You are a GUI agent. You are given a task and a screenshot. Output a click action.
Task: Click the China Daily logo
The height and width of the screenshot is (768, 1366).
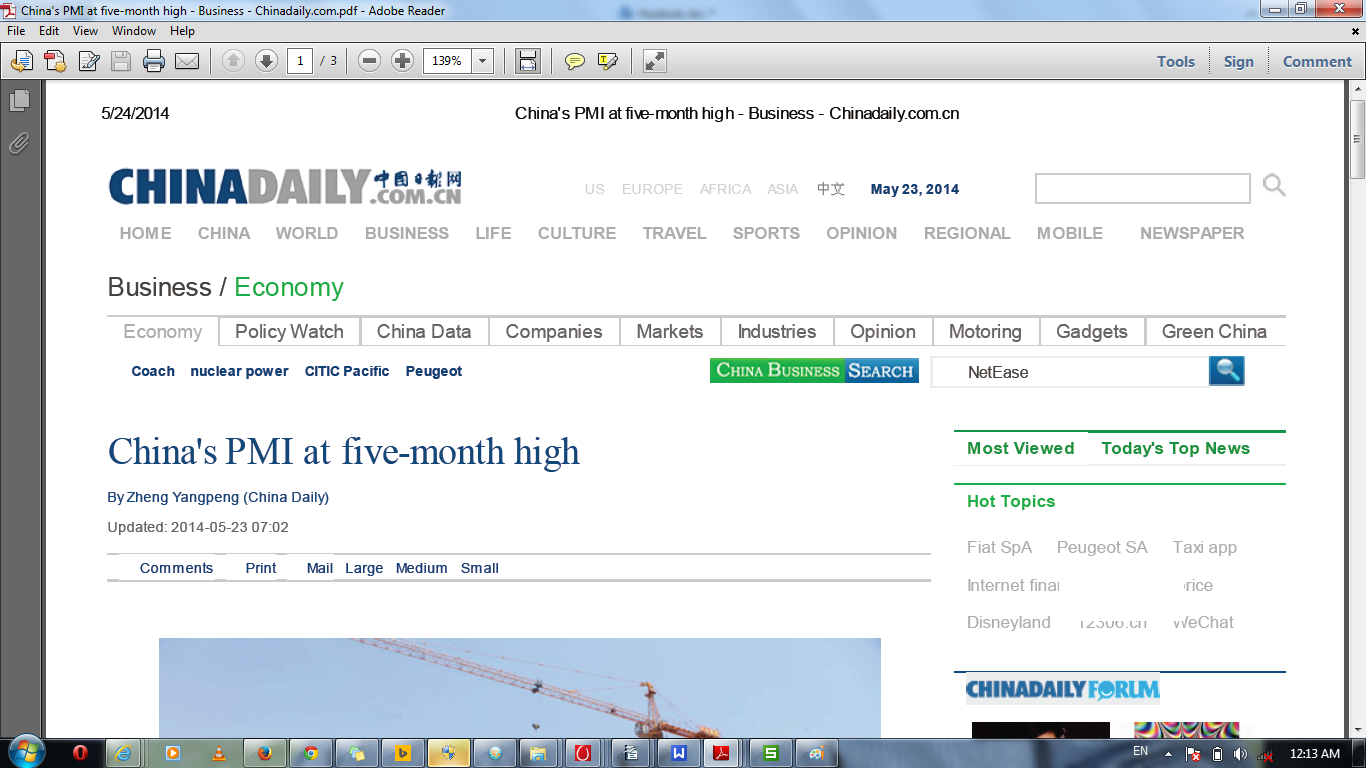(x=285, y=187)
